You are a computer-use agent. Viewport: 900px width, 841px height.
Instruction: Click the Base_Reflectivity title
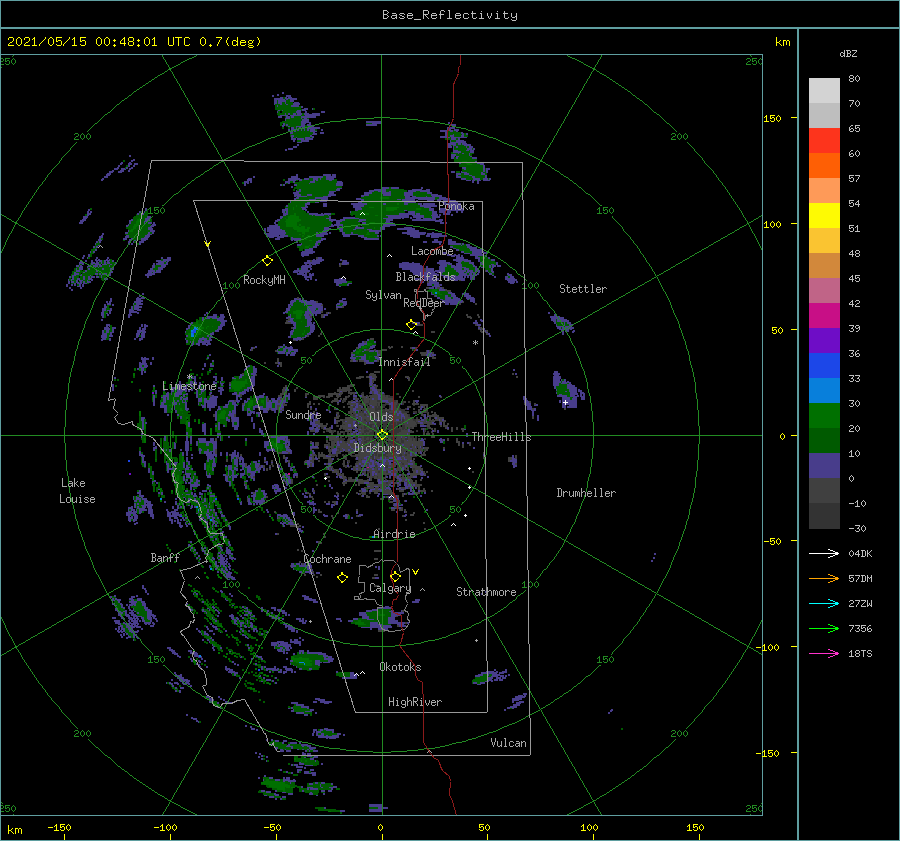point(450,15)
